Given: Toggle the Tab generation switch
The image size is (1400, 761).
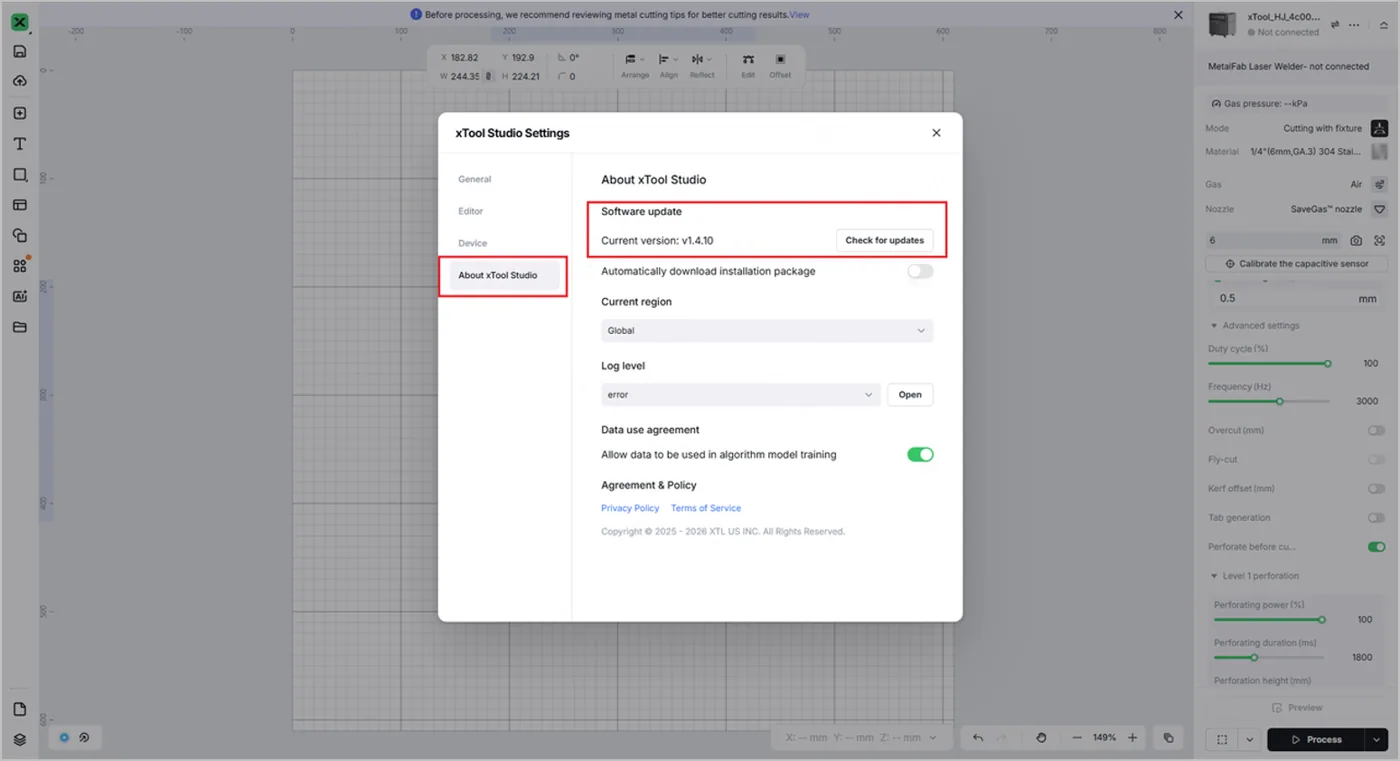Looking at the screenshot, I should (1377, 518).
